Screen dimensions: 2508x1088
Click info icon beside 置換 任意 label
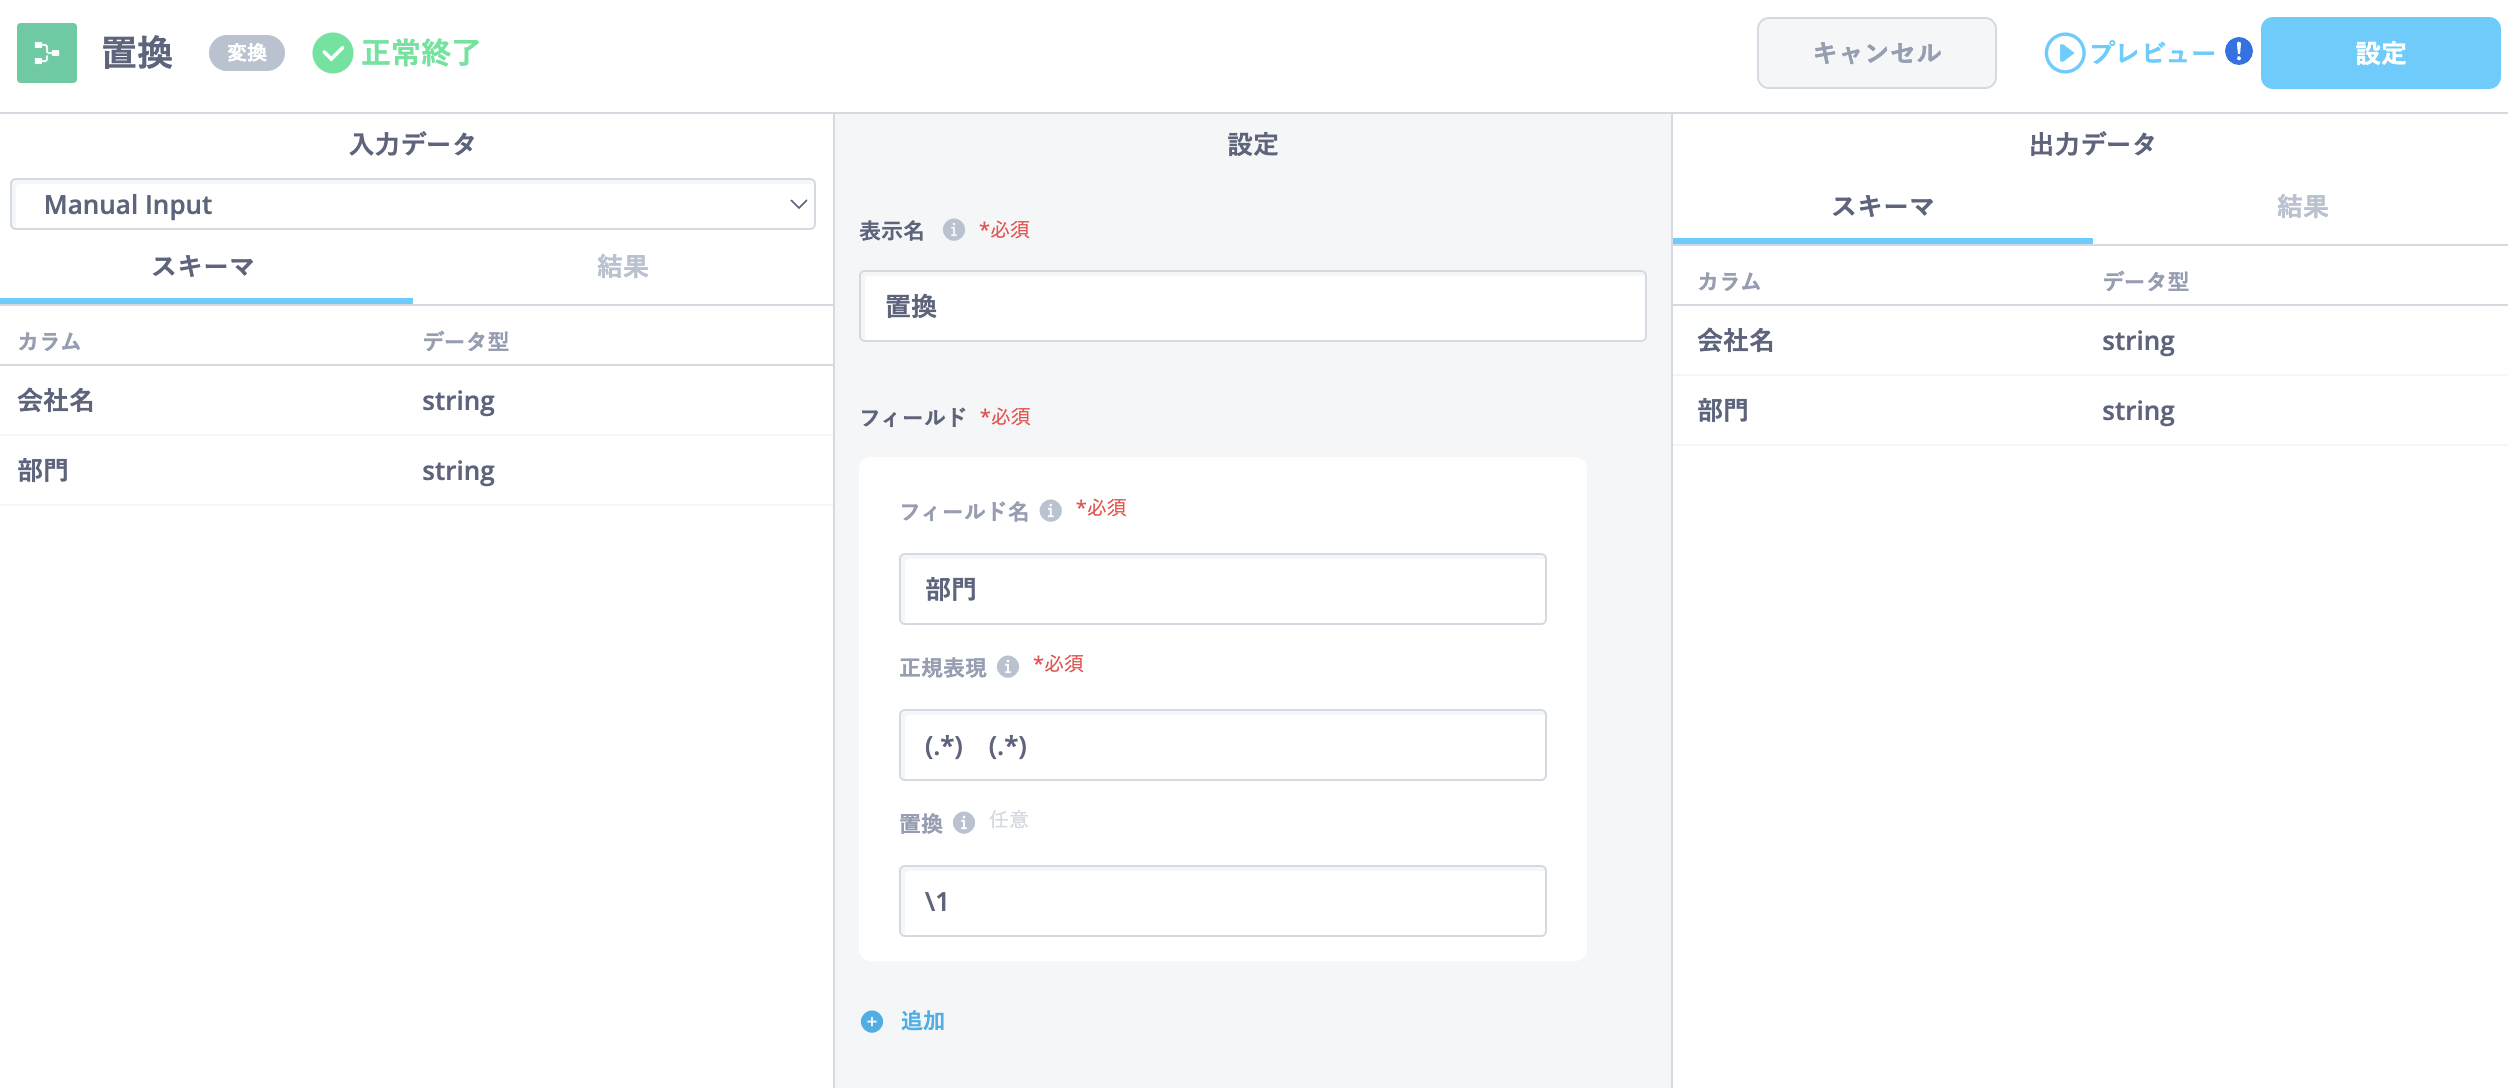(964, 822)
